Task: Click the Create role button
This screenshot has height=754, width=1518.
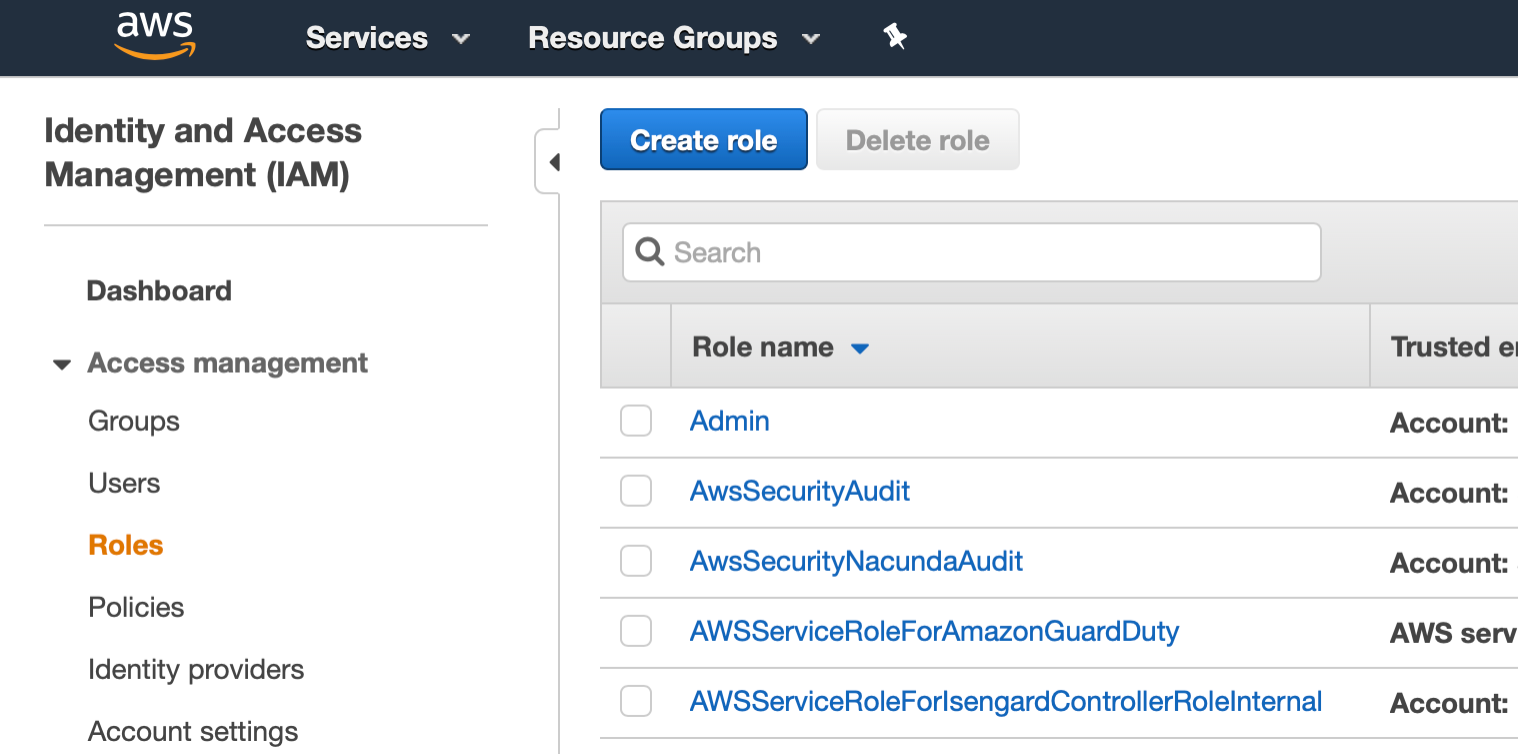Action: [703, 139]
